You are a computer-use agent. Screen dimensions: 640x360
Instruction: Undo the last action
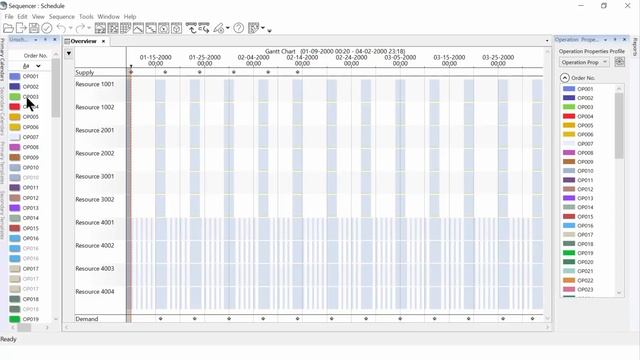(x=61, y=28)
